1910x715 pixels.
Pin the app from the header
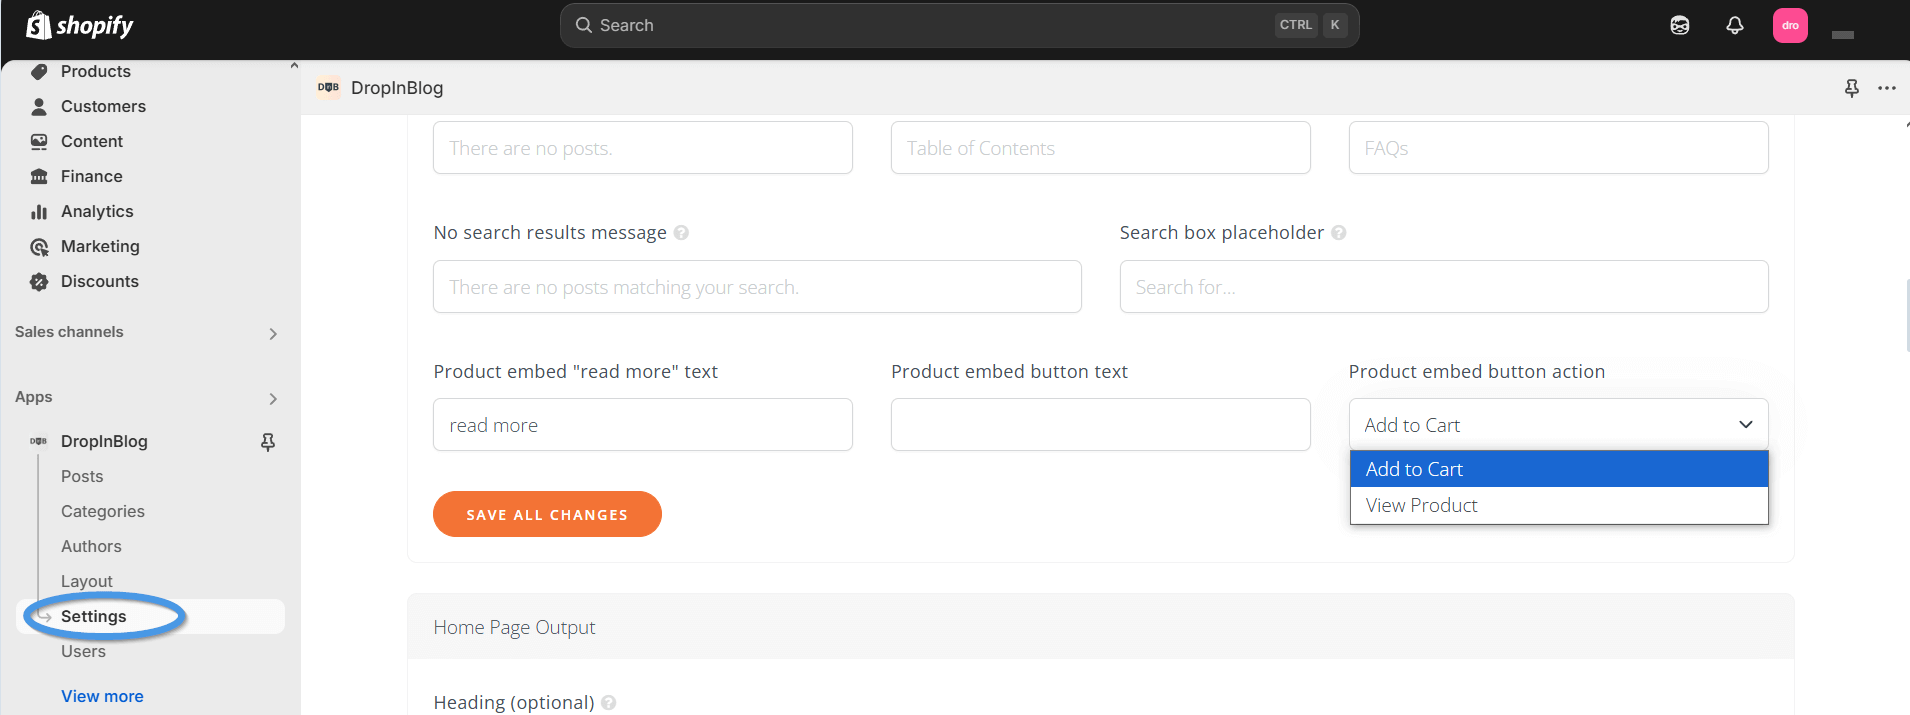tap(1852, 88)
